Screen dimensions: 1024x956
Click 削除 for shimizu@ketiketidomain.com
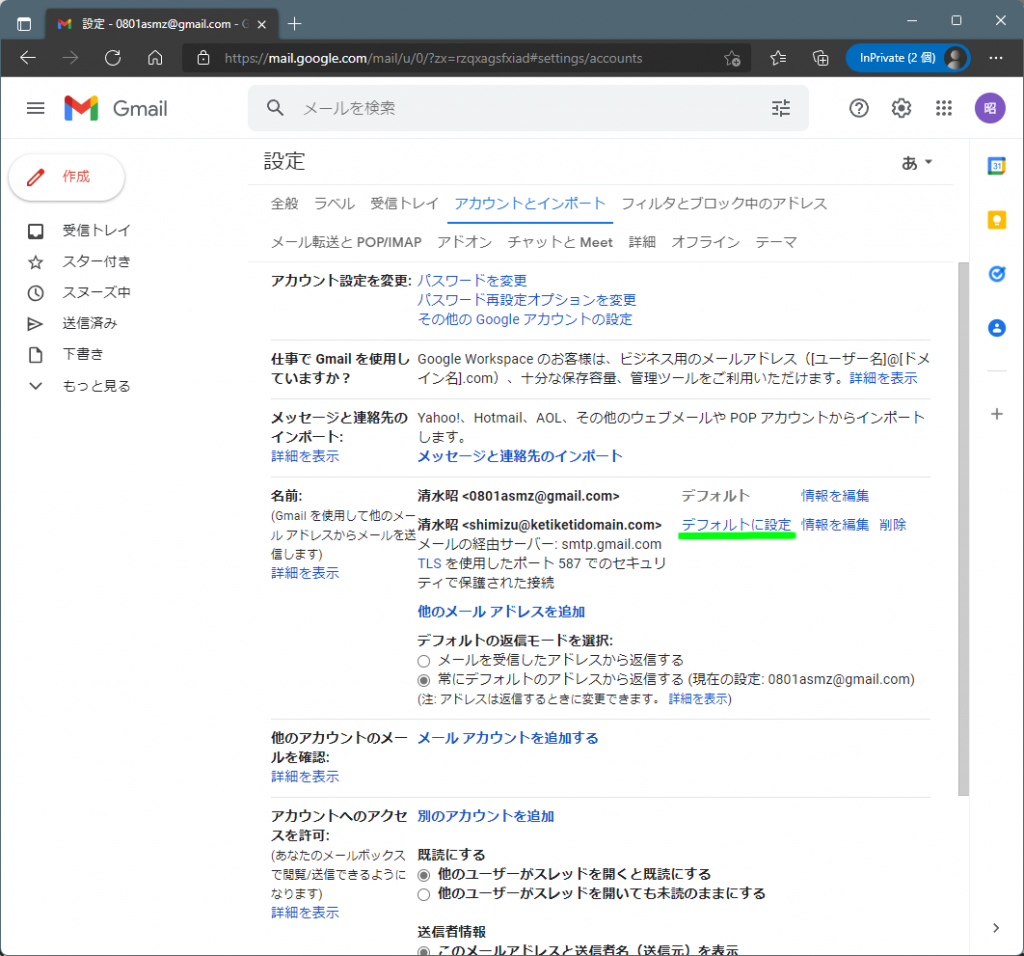pos(893,525)
